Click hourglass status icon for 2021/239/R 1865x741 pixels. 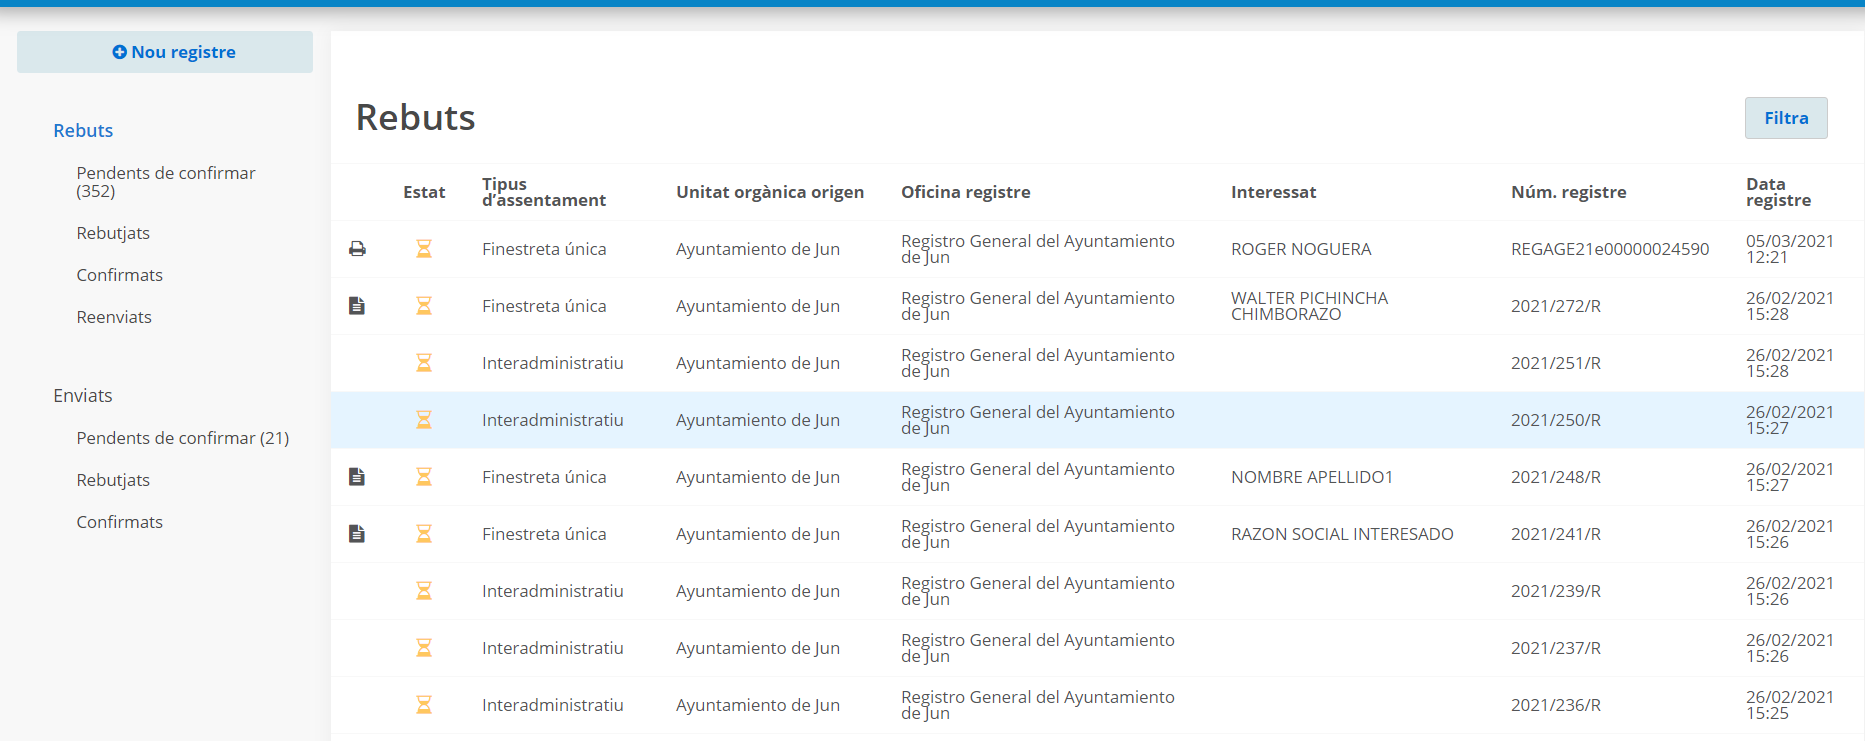[x=424, y=591]
